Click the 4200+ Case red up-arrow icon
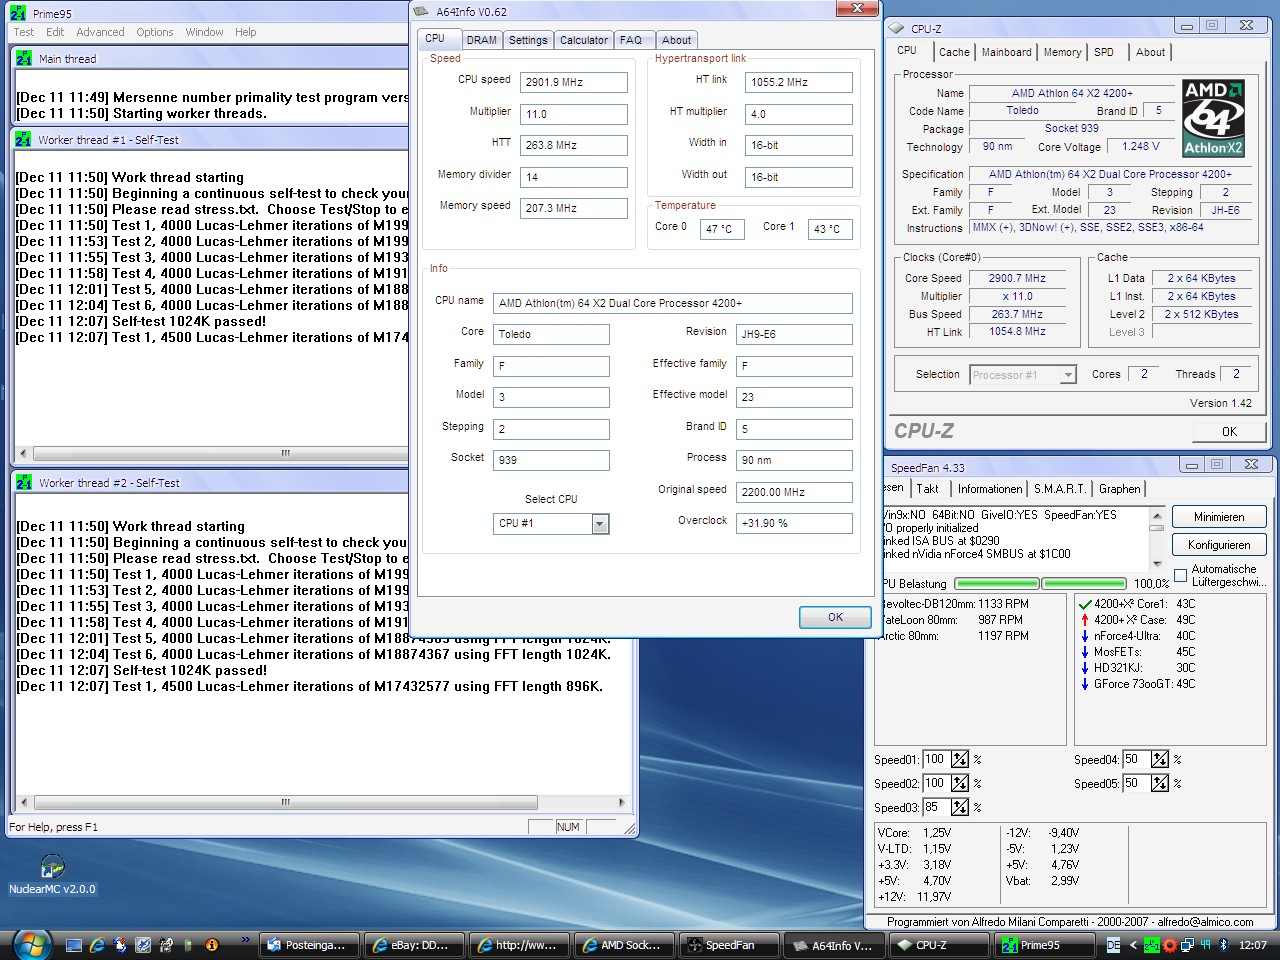 1085,620
